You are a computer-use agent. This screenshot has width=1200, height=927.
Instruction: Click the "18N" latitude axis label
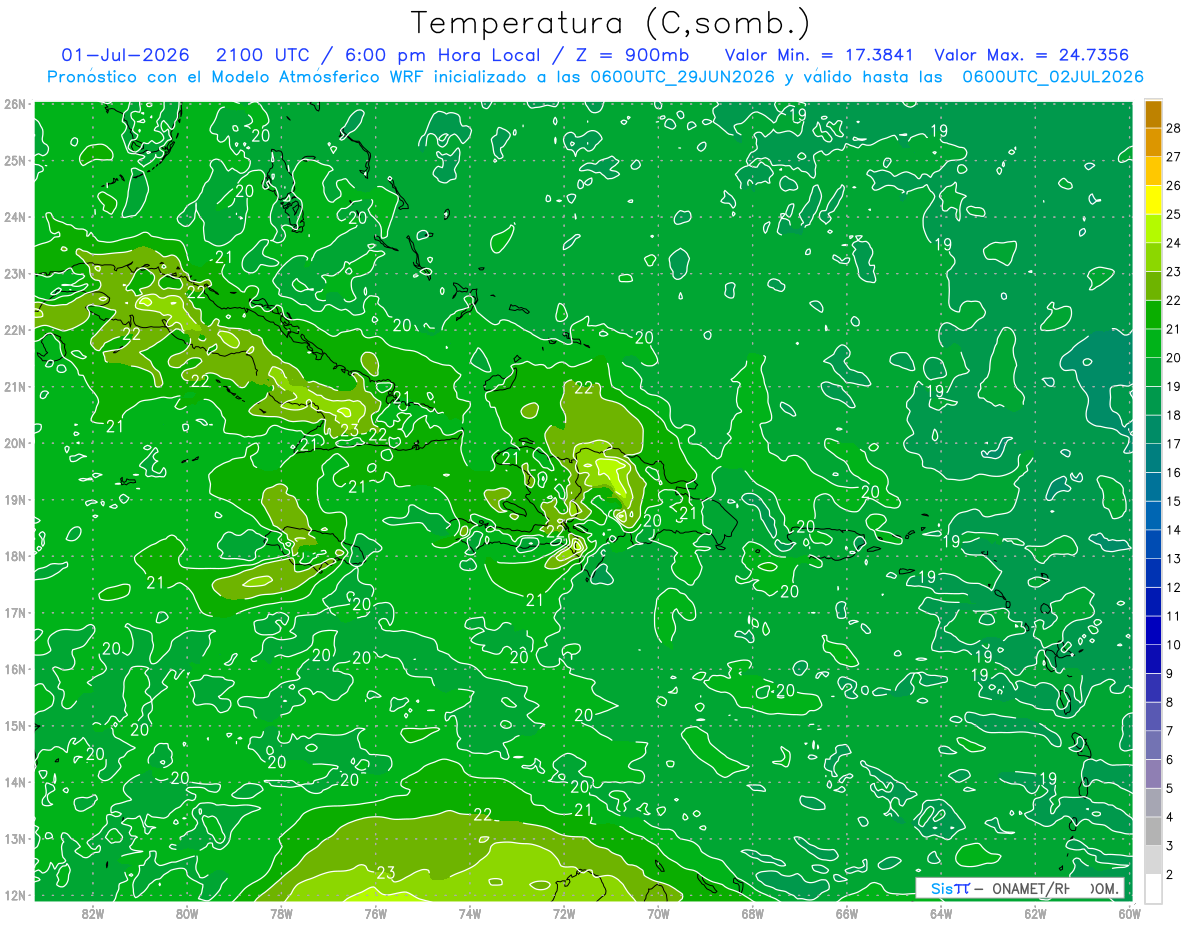14,556
